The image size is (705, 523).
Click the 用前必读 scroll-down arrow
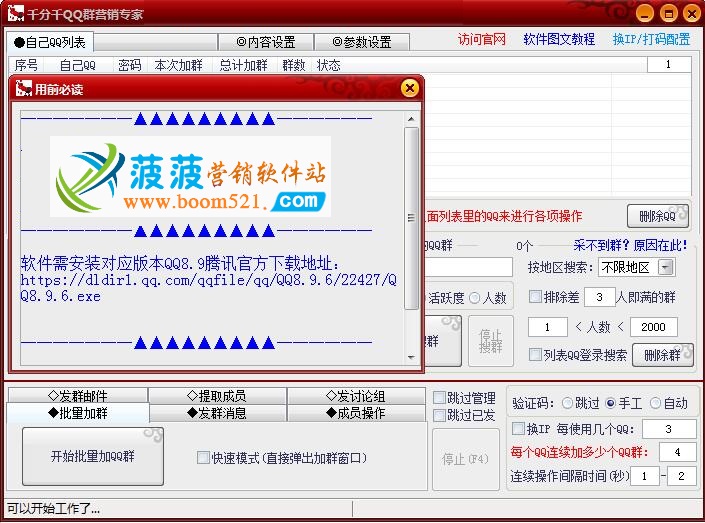(x=411, y=358)
